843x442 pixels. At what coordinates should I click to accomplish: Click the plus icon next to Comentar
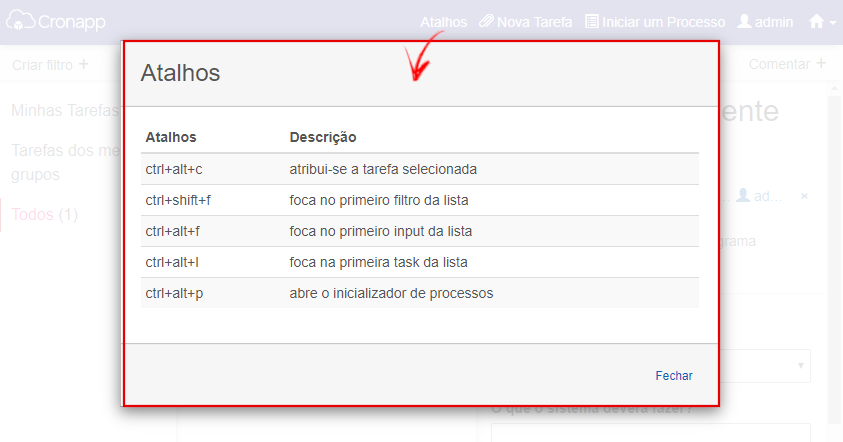click(x=821, y=63)
